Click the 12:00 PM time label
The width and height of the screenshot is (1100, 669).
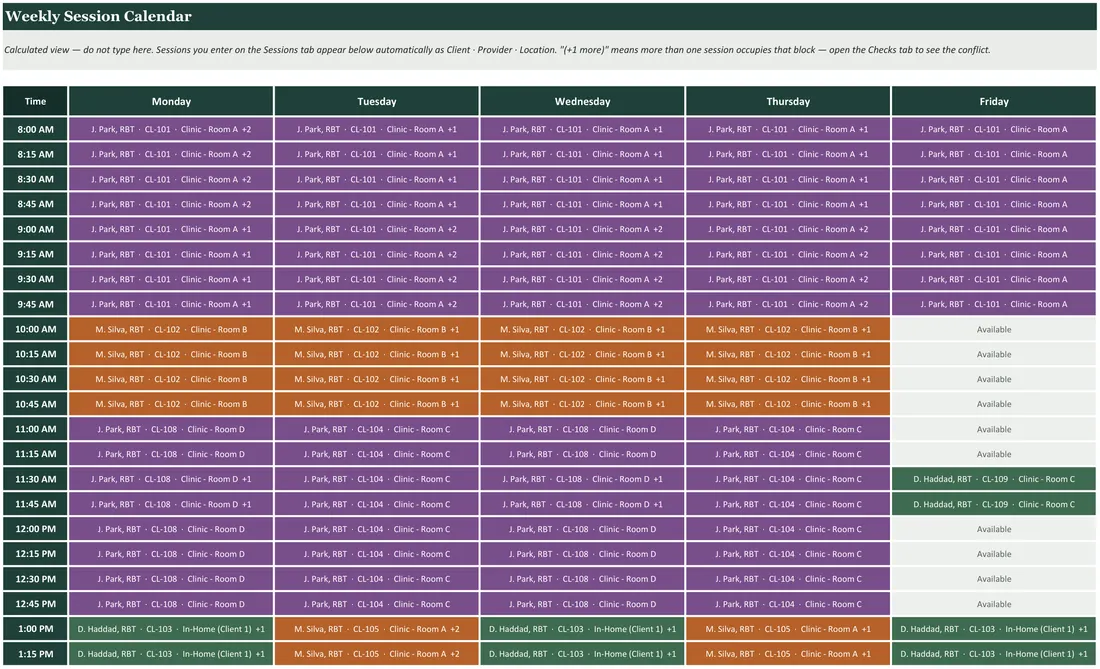click(x=35, y=529)
